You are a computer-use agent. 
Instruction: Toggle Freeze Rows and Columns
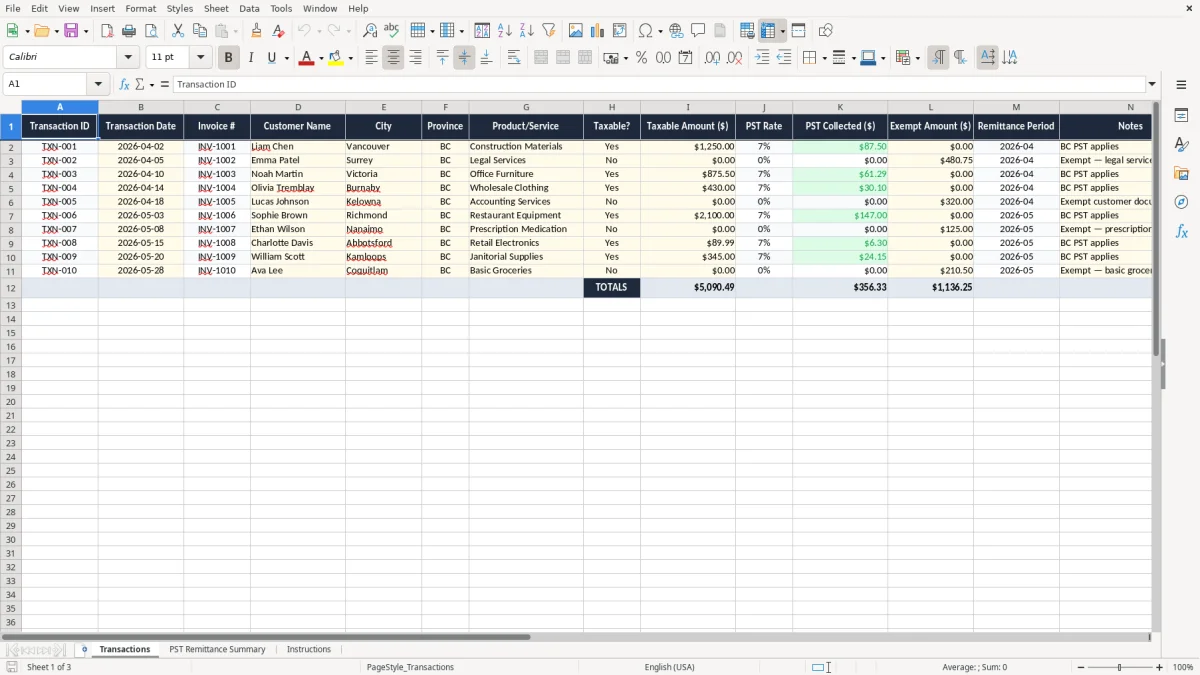coord(768,31)
